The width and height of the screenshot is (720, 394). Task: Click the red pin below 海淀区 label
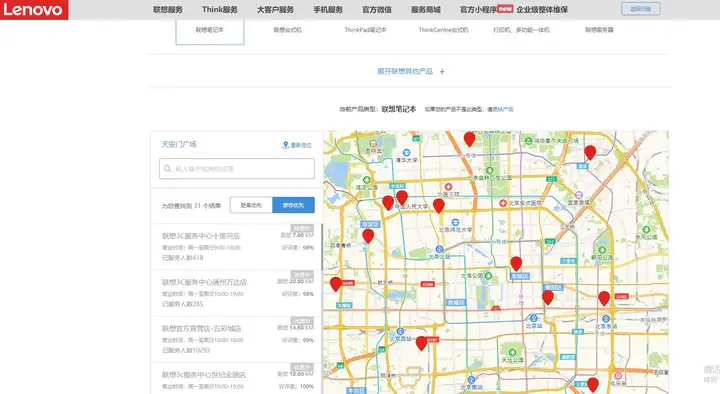point(368,236)
